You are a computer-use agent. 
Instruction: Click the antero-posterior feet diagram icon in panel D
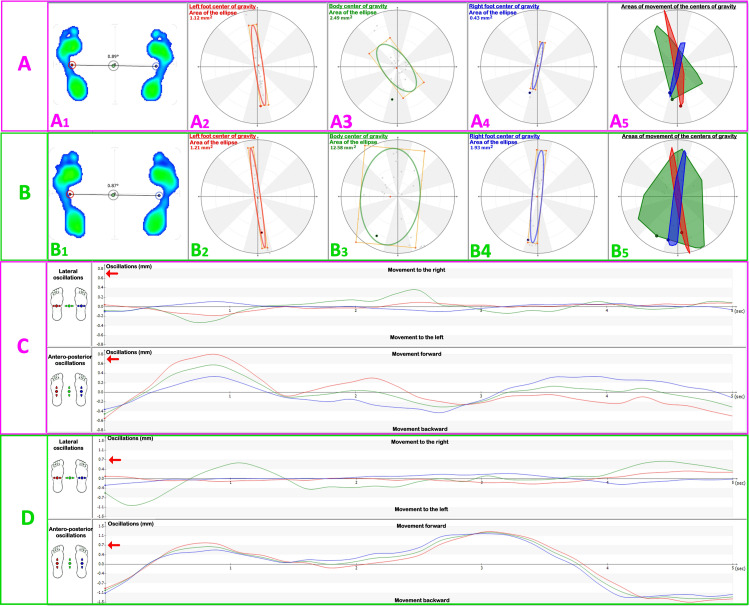click(x=70, y=562)
